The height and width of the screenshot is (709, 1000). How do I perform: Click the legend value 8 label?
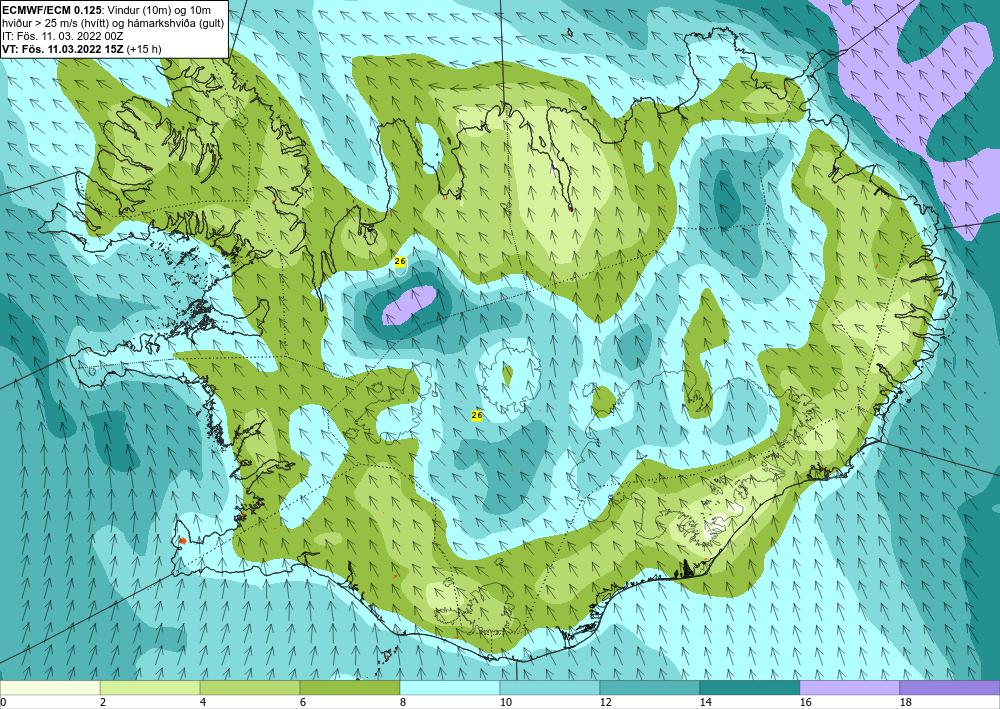pos(403,703)
